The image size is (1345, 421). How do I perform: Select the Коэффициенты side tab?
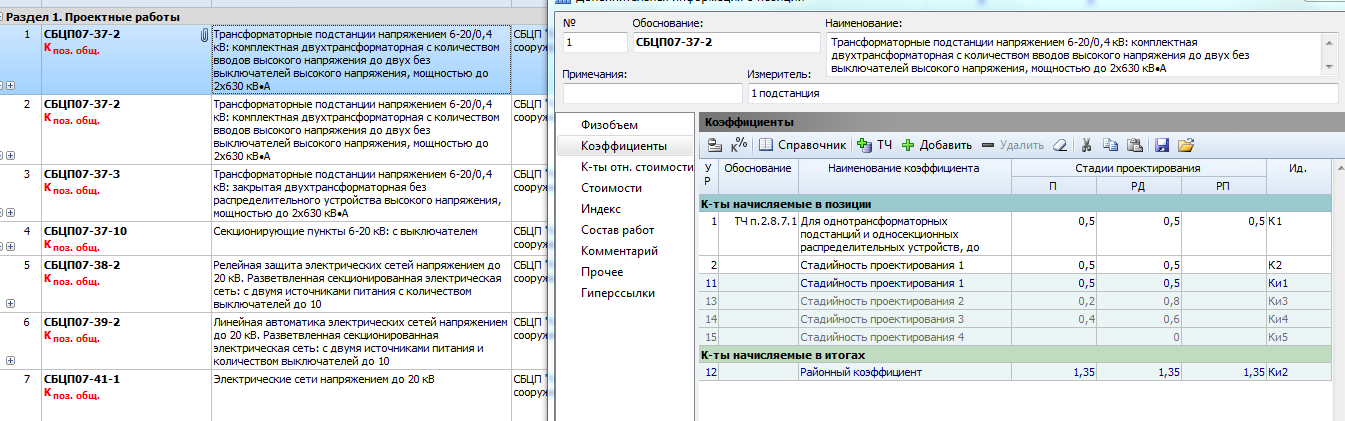(624, 146)
